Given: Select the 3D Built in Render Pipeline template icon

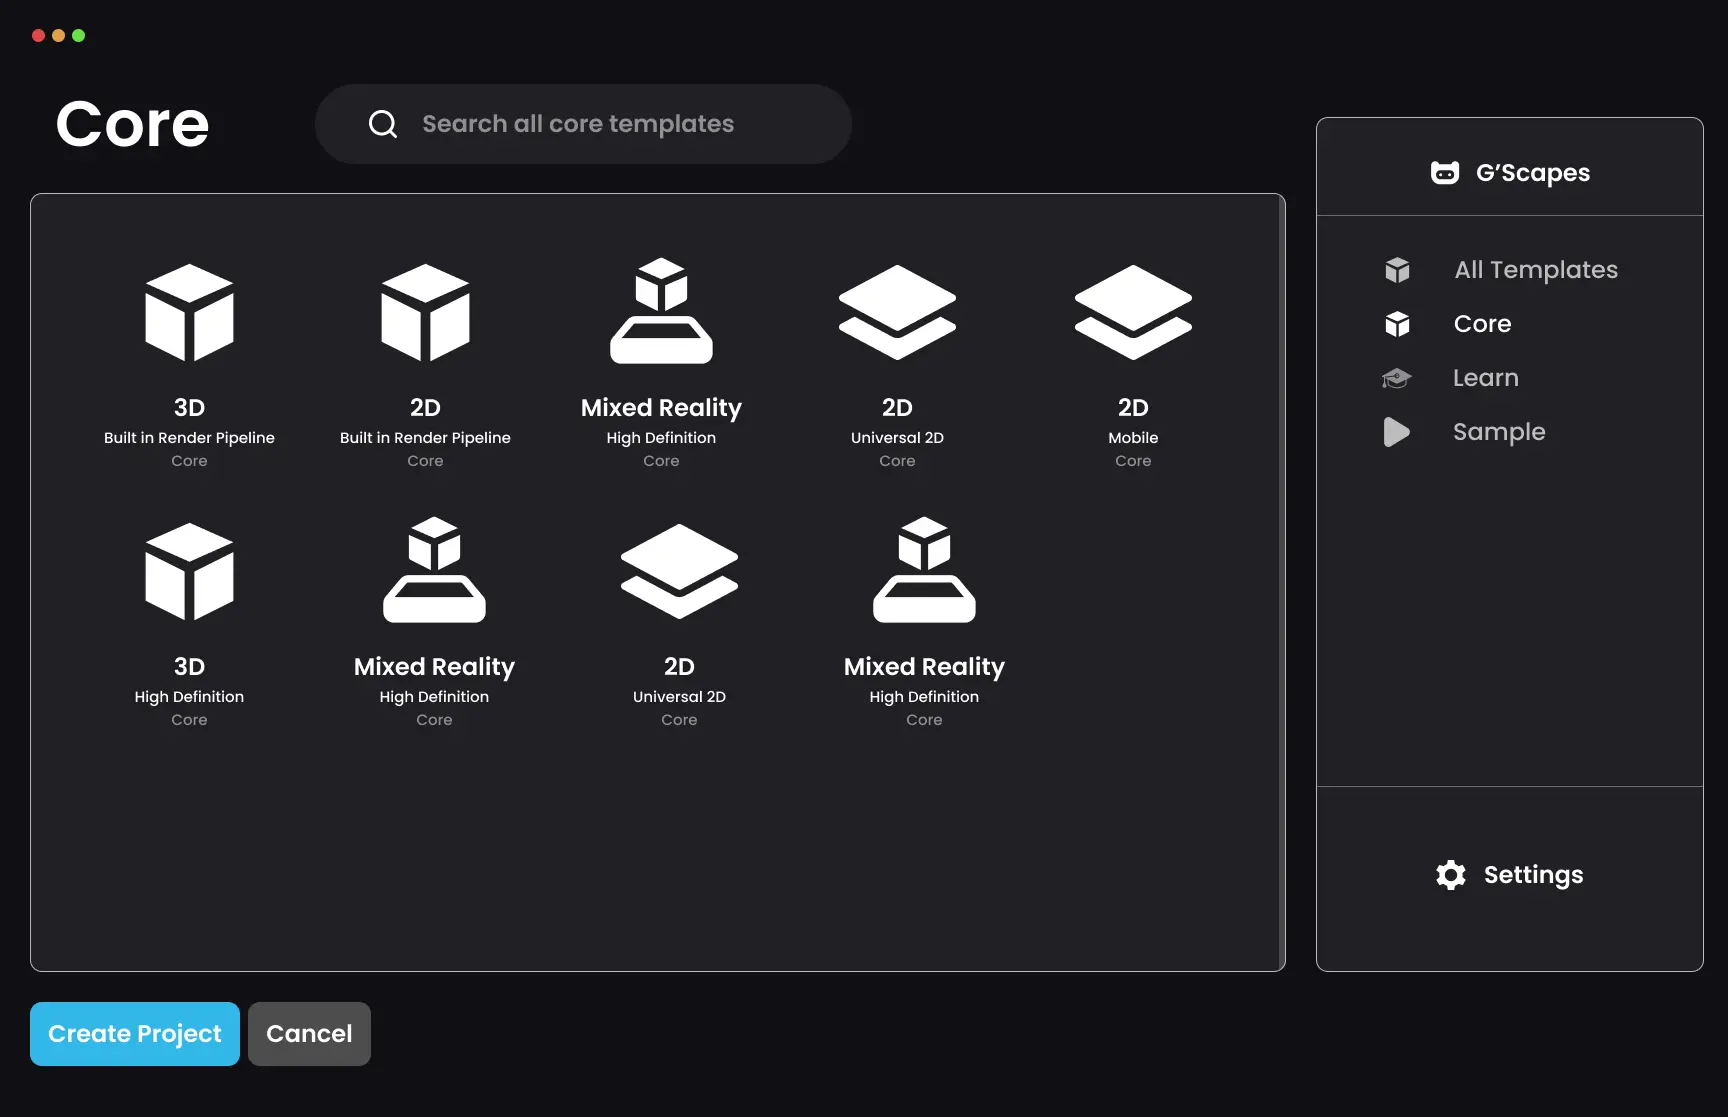Looking at the screenshot, I should 189,312.
